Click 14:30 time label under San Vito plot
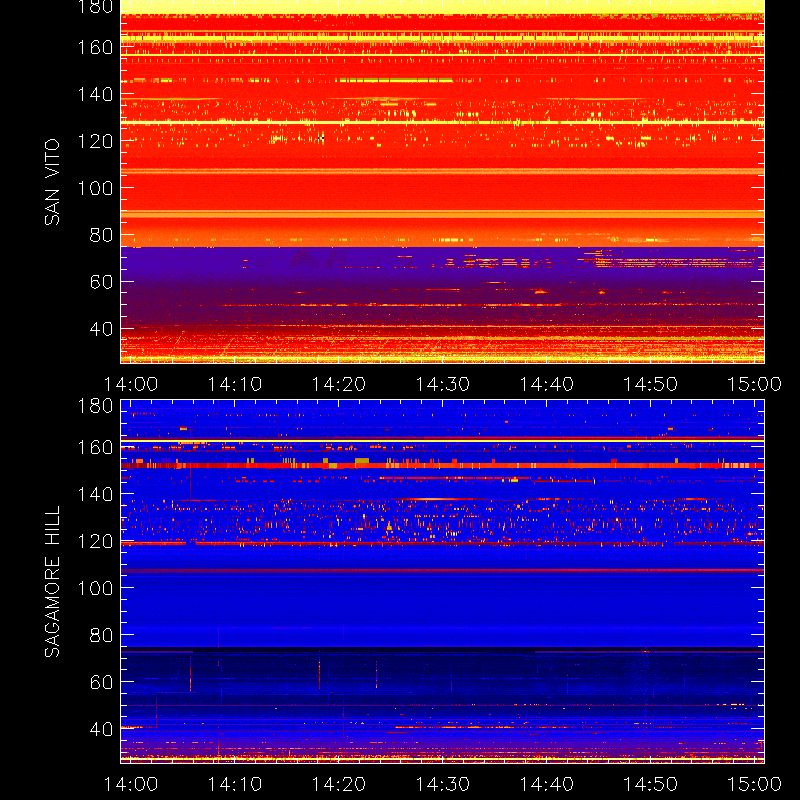 (442, 384)
